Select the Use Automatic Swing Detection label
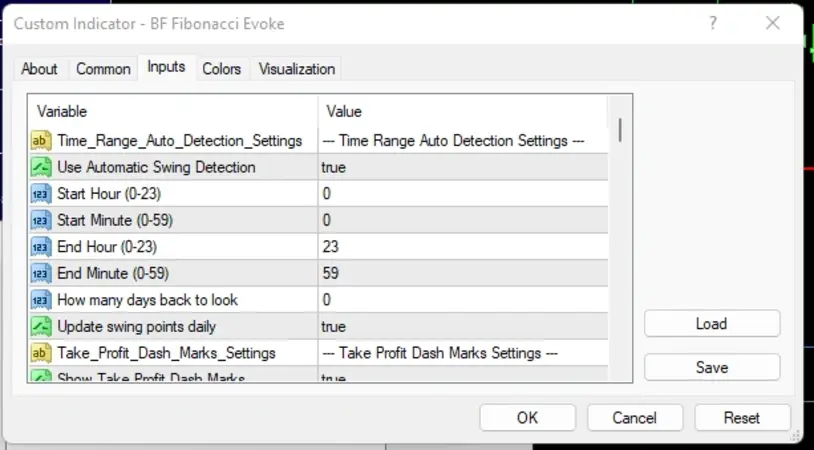 tap(156, 167)
